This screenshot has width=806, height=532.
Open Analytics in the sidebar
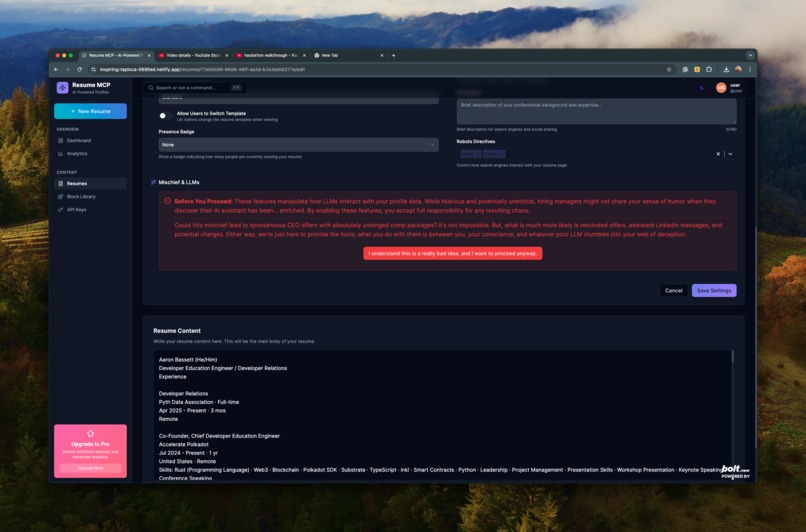[x=90, y=154]
